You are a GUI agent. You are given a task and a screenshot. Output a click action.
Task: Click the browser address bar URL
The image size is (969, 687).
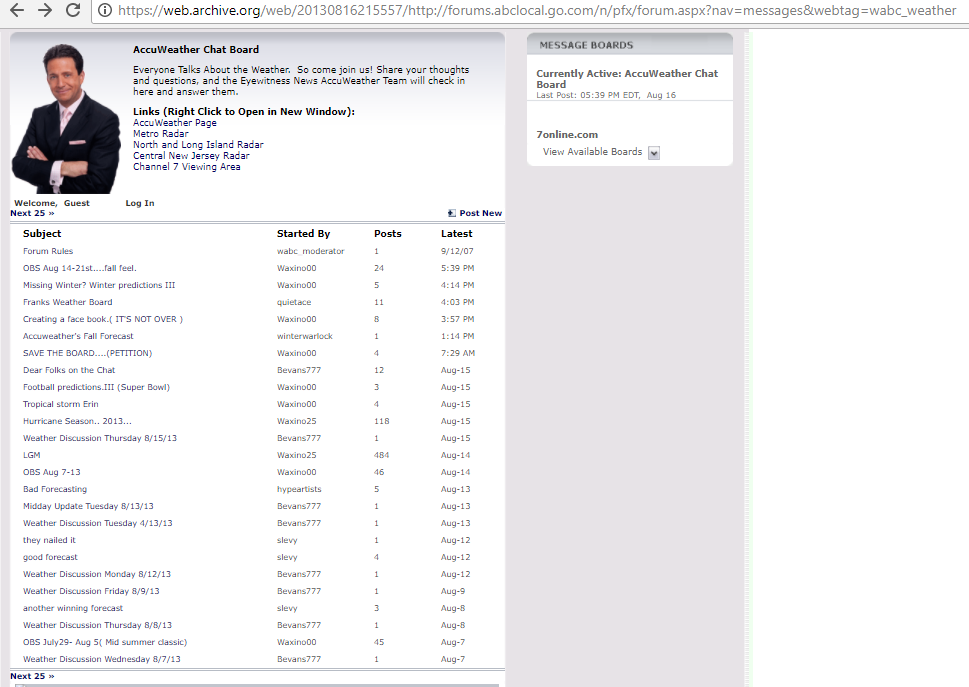coord(536,11)
